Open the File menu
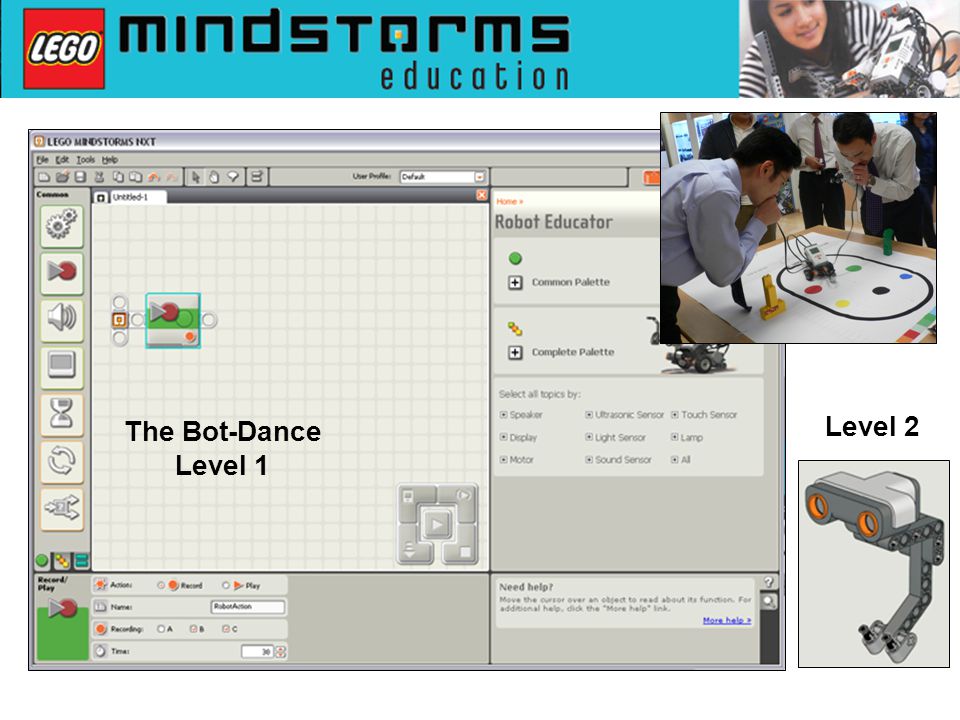 pyautogui.click(x=42, y=160)
